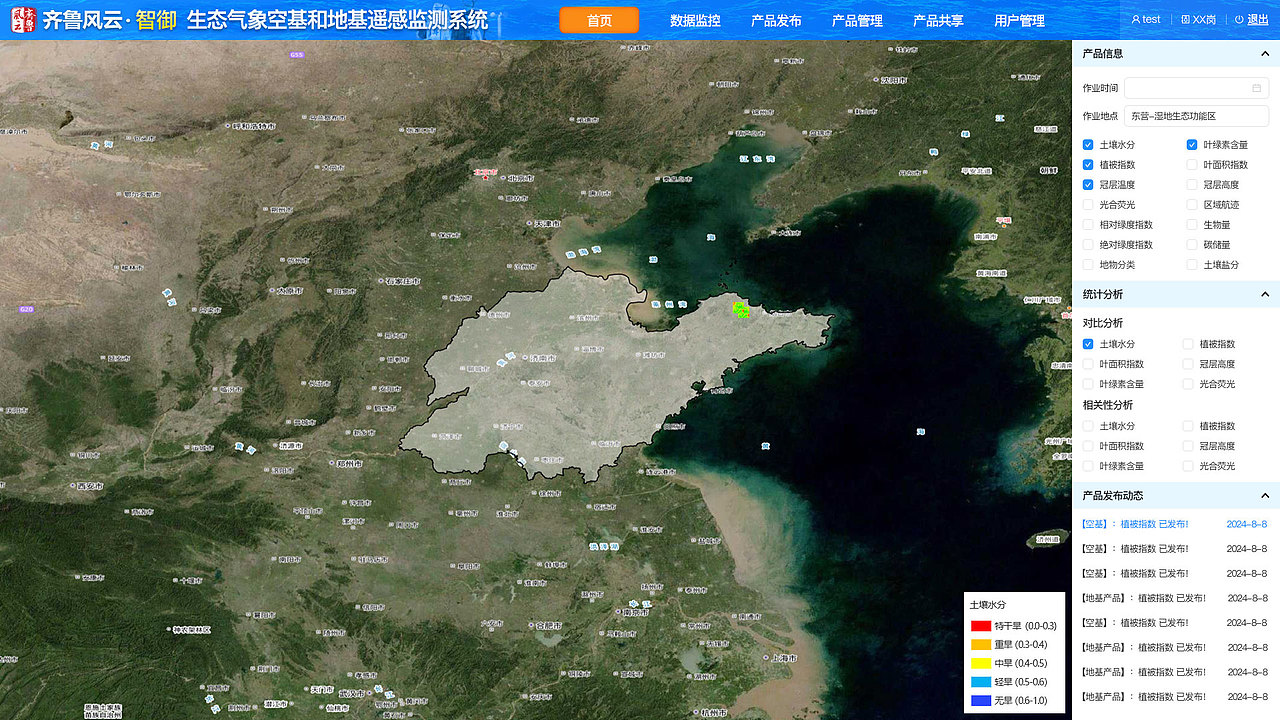Image resolution: width=1280 pixels, height=720 pixels.
Task: Click the user icon beside test
Action: click(1136, 19)
